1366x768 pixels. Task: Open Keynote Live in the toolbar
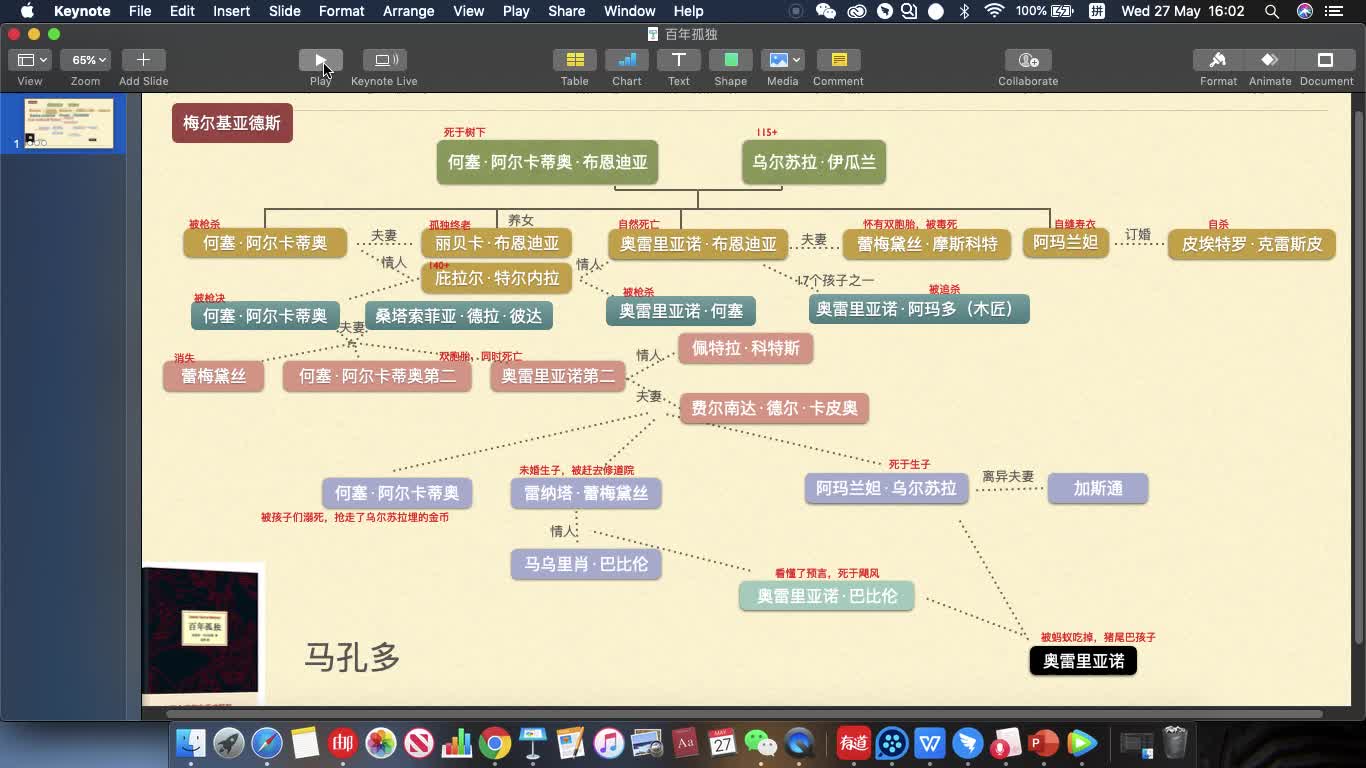pyautogui.click(x=384, y=60)
